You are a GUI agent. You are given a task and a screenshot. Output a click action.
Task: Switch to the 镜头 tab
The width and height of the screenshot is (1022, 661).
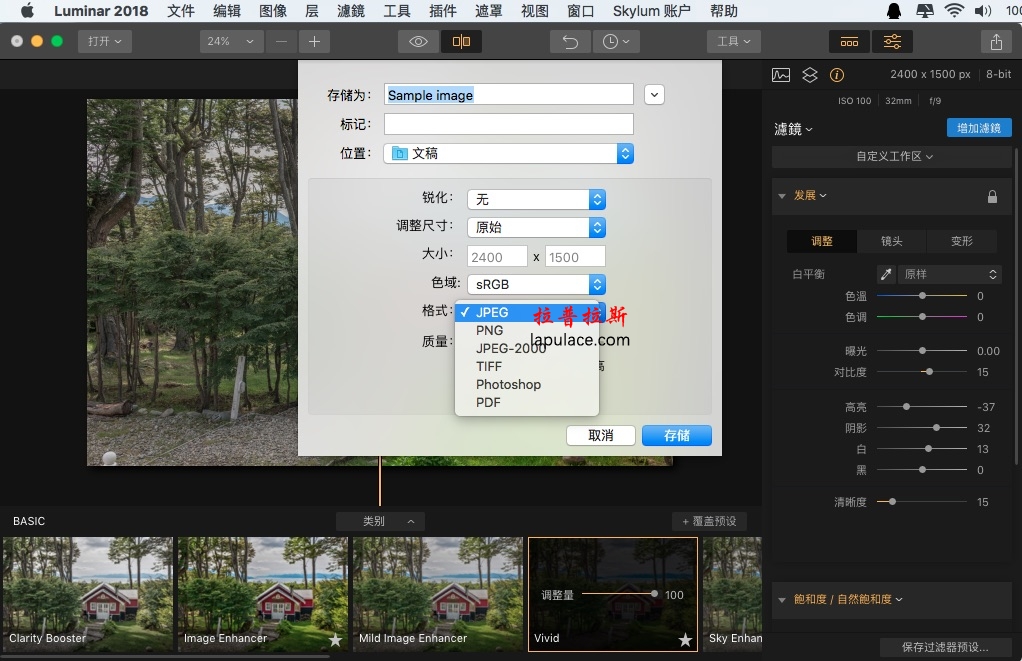(x=892, y=241)
